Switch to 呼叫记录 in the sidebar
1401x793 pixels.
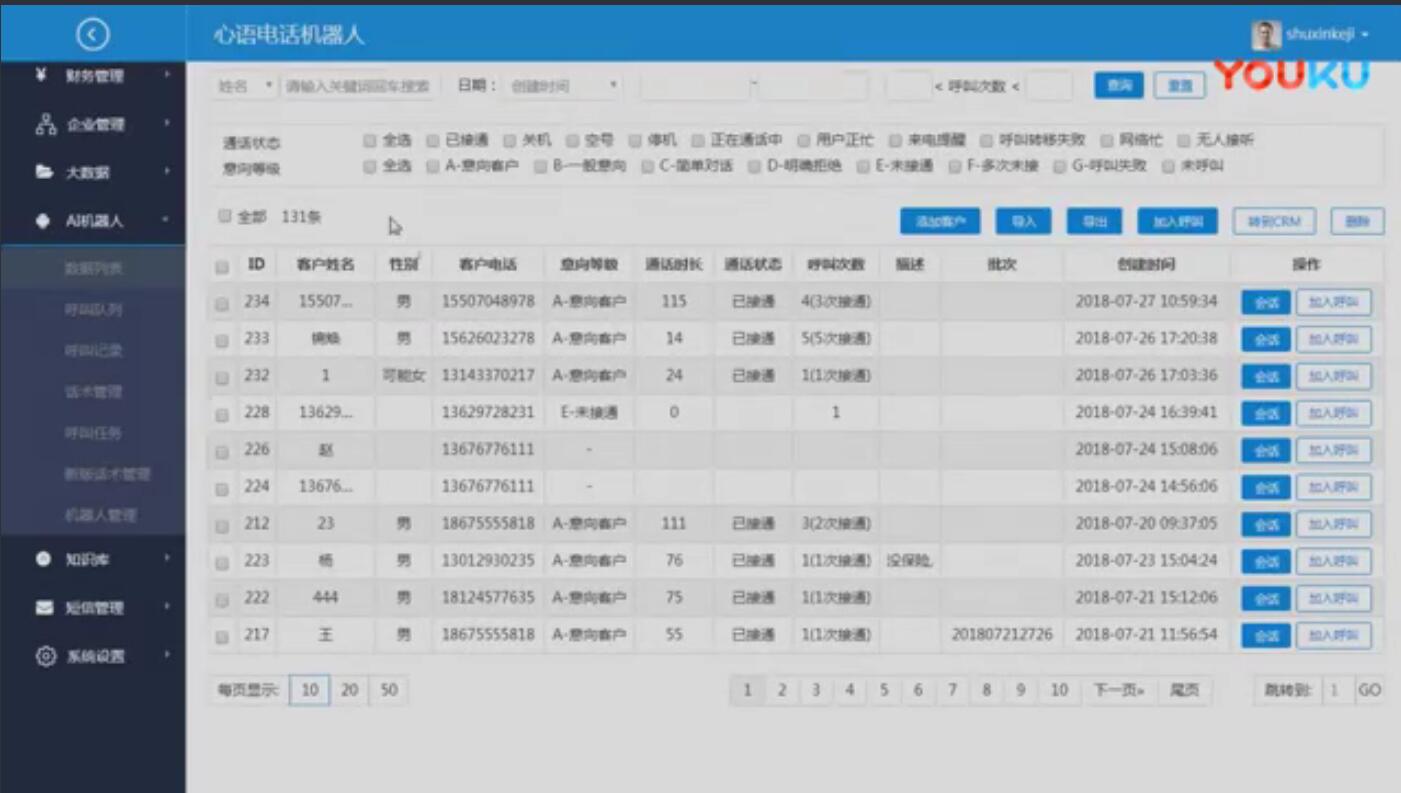pyautogui.click(x=95, y=350)
